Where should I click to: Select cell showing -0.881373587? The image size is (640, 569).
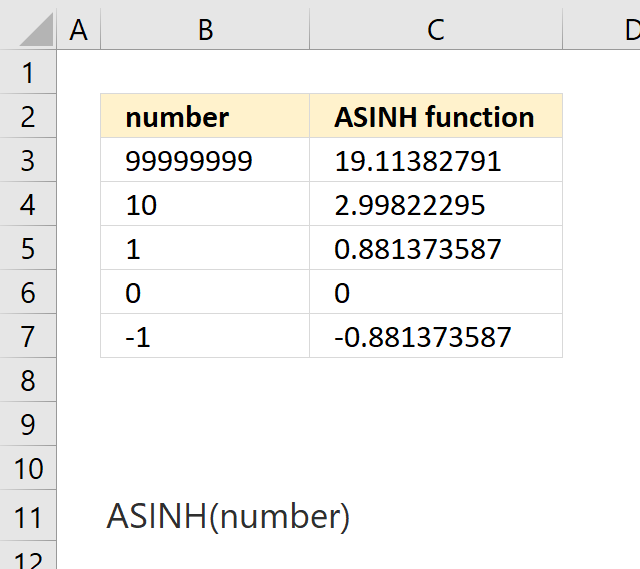coord(436,336)
